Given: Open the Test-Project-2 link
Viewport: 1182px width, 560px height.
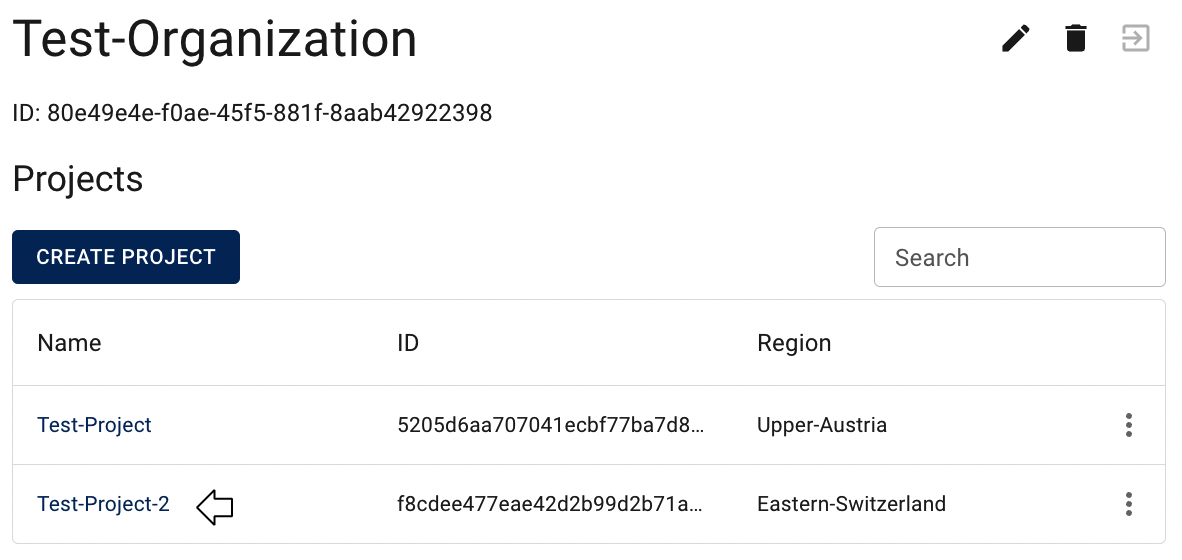Looking at the screenshot, I should 103,503.
